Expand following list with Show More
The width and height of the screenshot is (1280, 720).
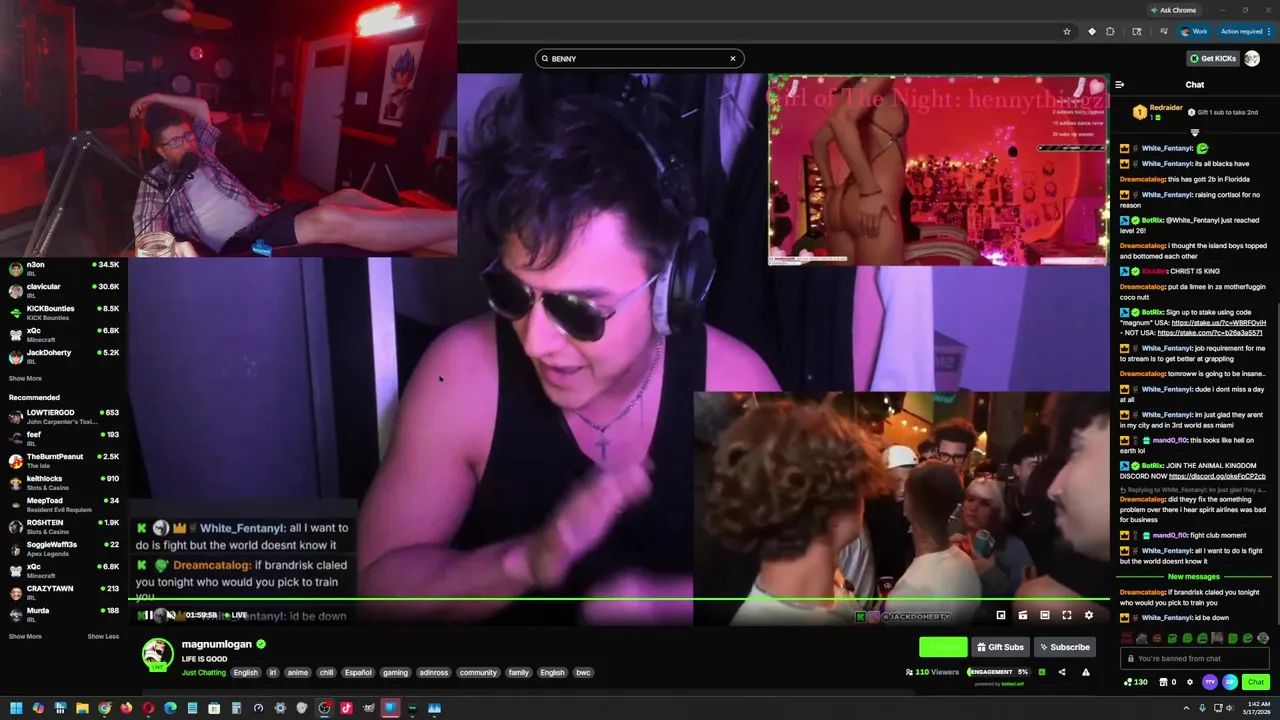25,378
